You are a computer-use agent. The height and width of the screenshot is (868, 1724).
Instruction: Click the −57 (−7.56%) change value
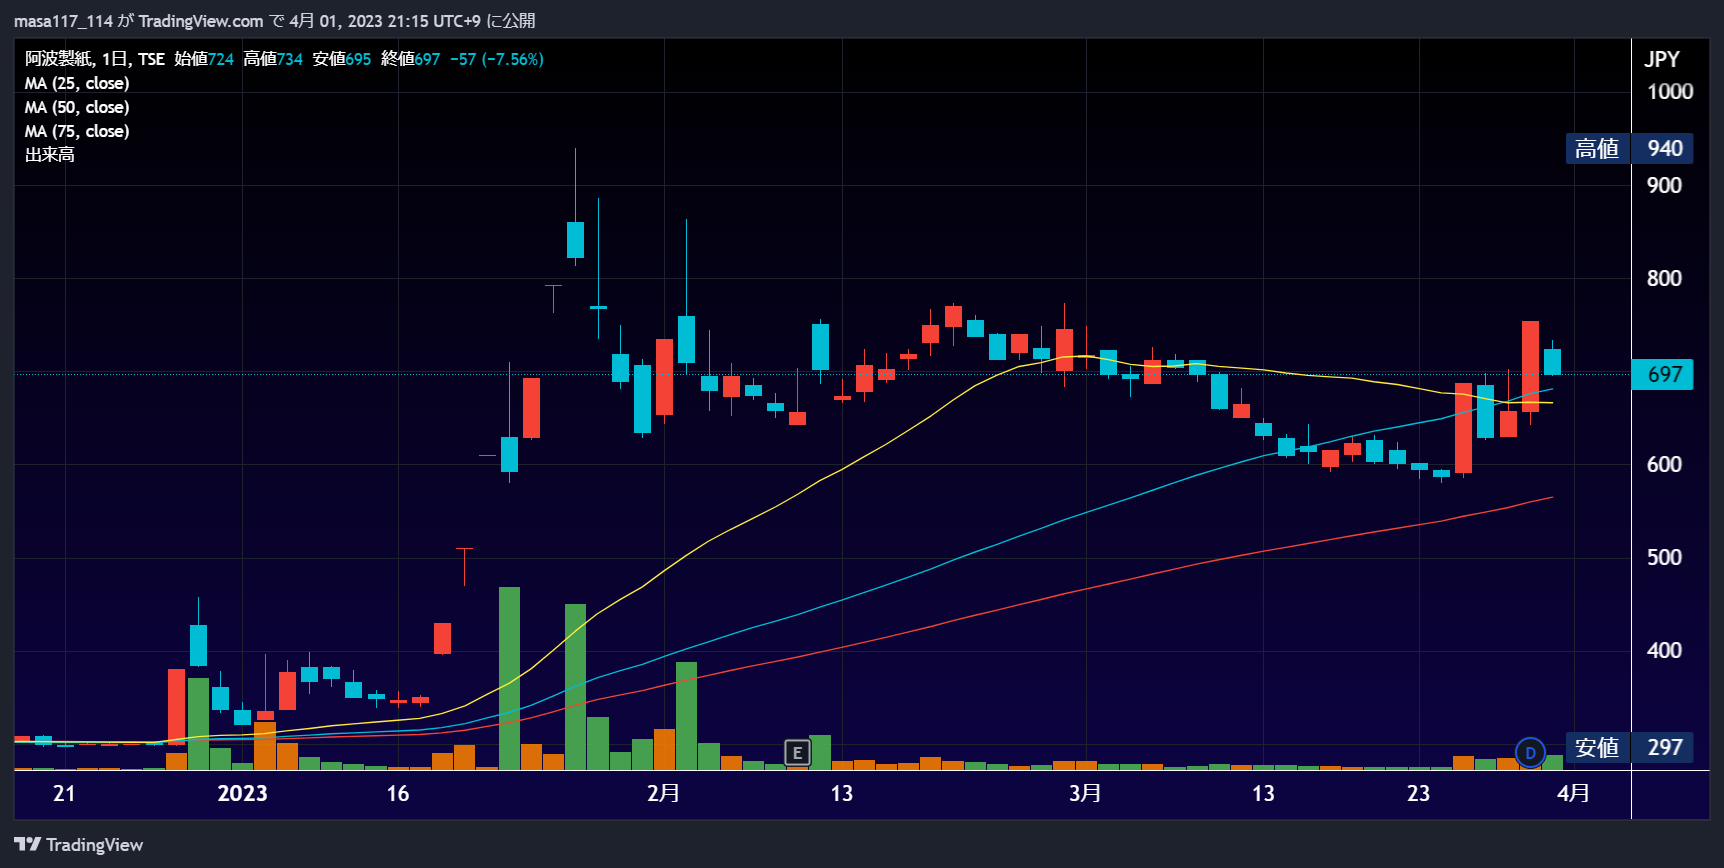[x=497, y=59]
